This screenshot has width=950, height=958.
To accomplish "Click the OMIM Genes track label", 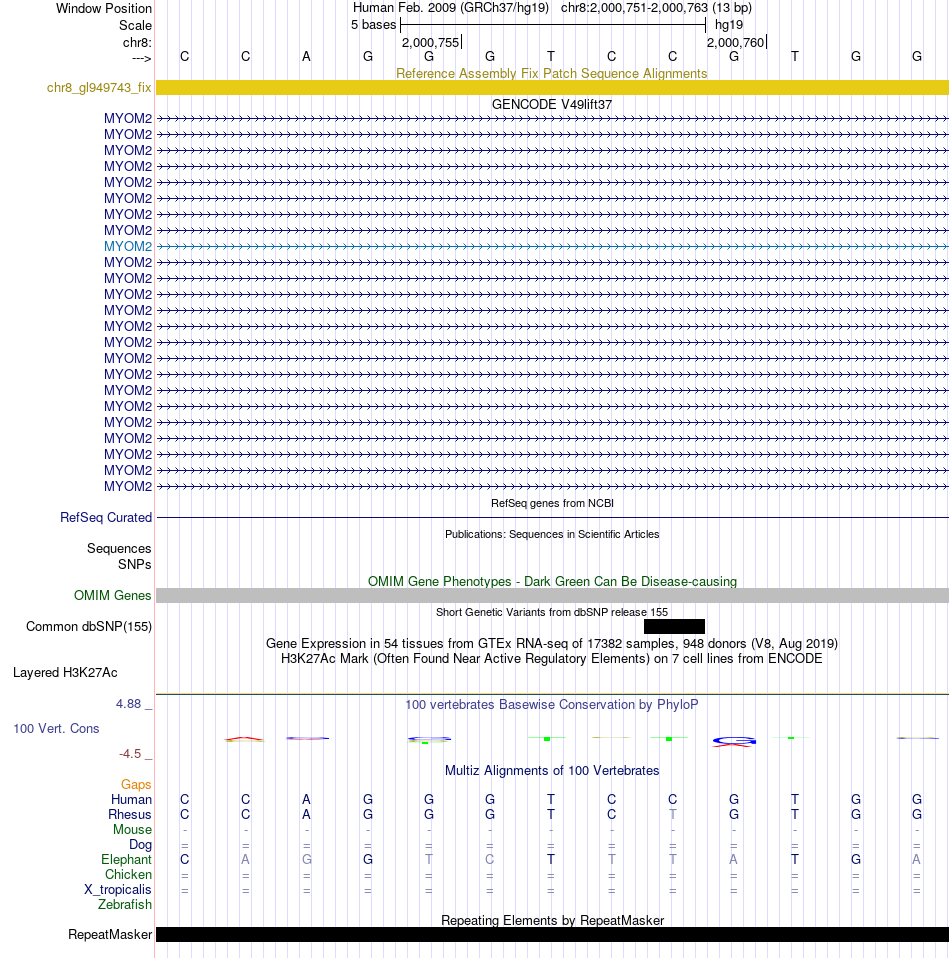I will [x=112, y=596].
